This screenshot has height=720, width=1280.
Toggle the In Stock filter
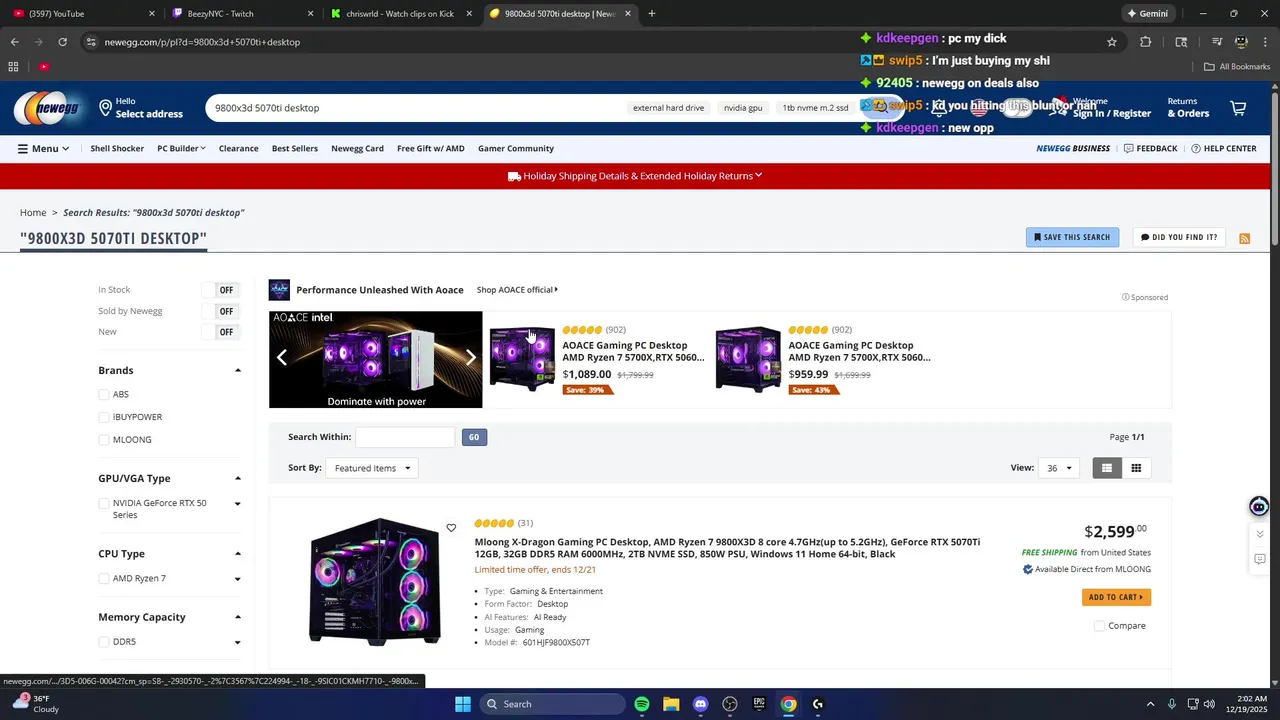pyautogui.click(x=220, y=290)
